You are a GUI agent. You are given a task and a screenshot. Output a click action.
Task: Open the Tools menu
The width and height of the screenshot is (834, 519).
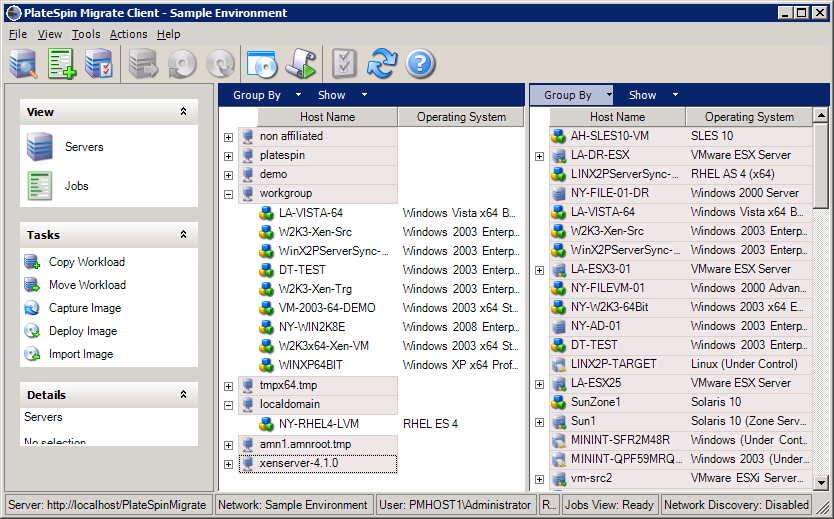pyautogui.click(x=86, y=34)
